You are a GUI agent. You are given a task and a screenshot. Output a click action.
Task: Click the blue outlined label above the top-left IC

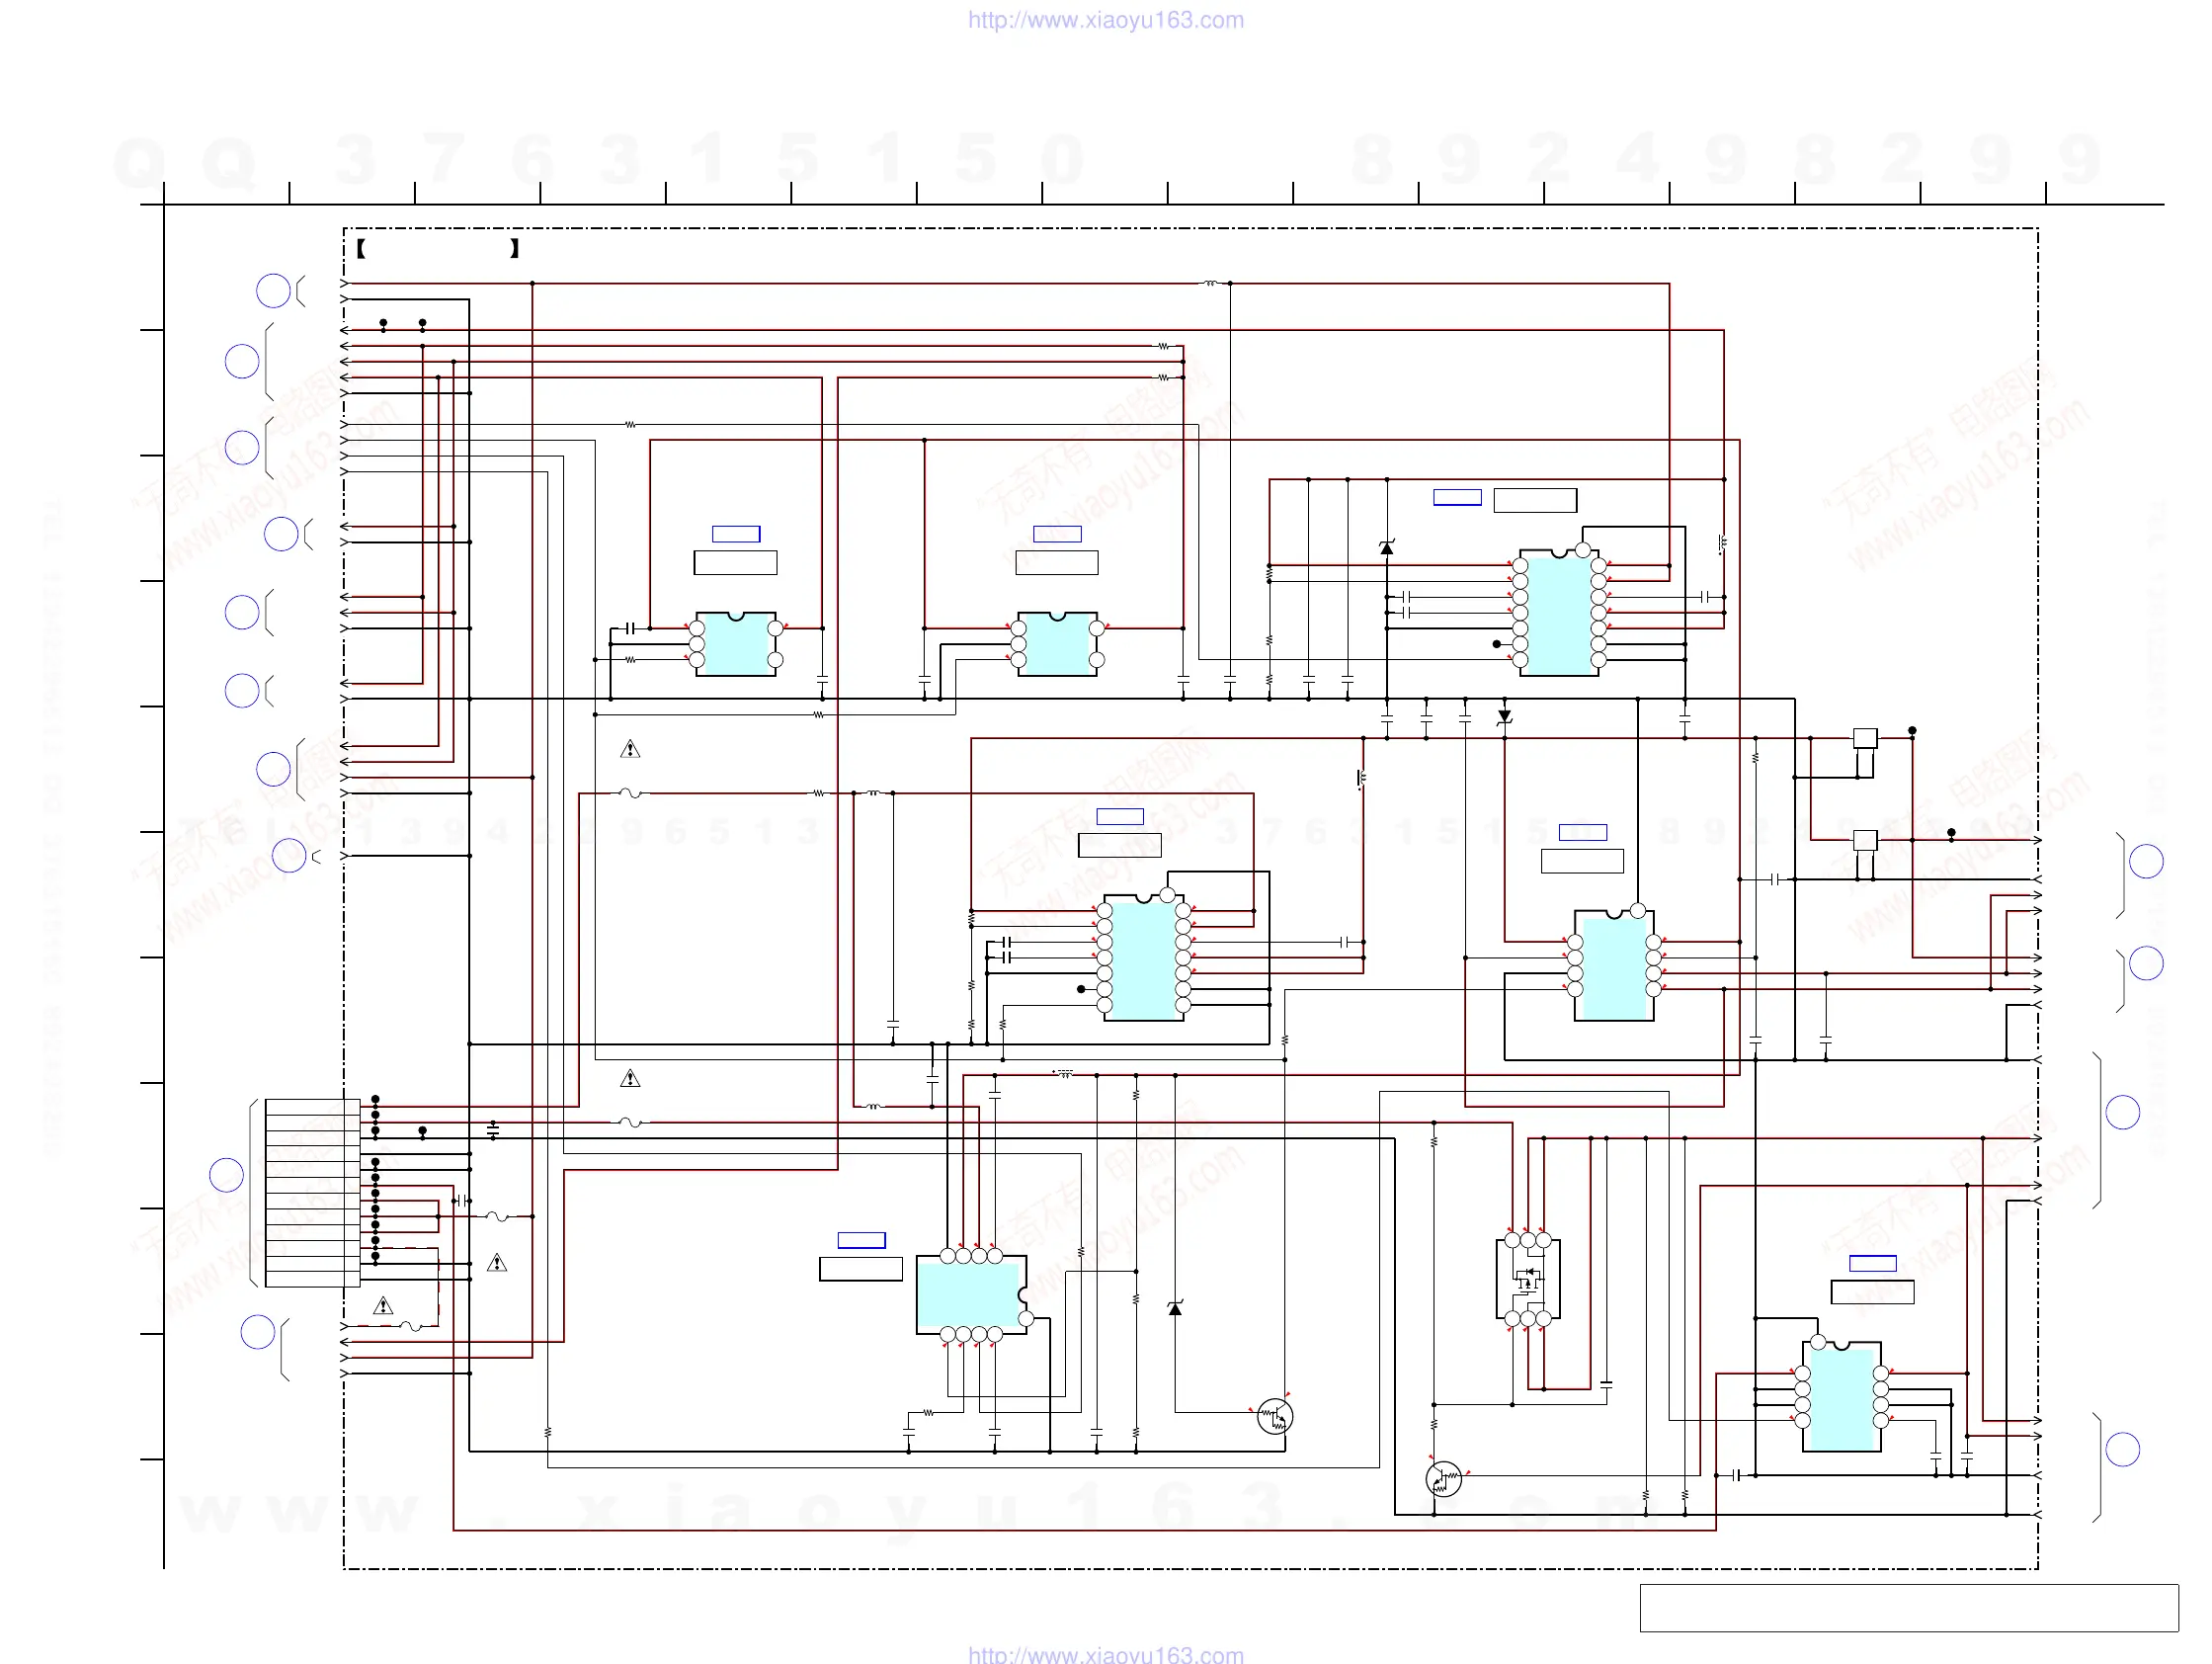pyautogui.click(x=736, y=534)
